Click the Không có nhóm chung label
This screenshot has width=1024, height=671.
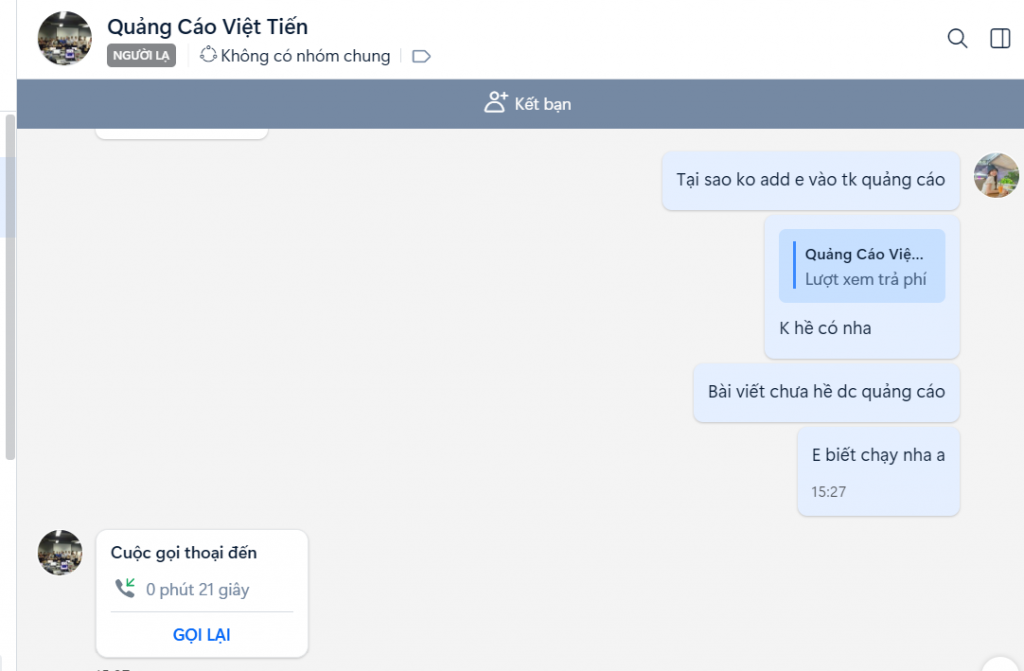click(305, 56)
